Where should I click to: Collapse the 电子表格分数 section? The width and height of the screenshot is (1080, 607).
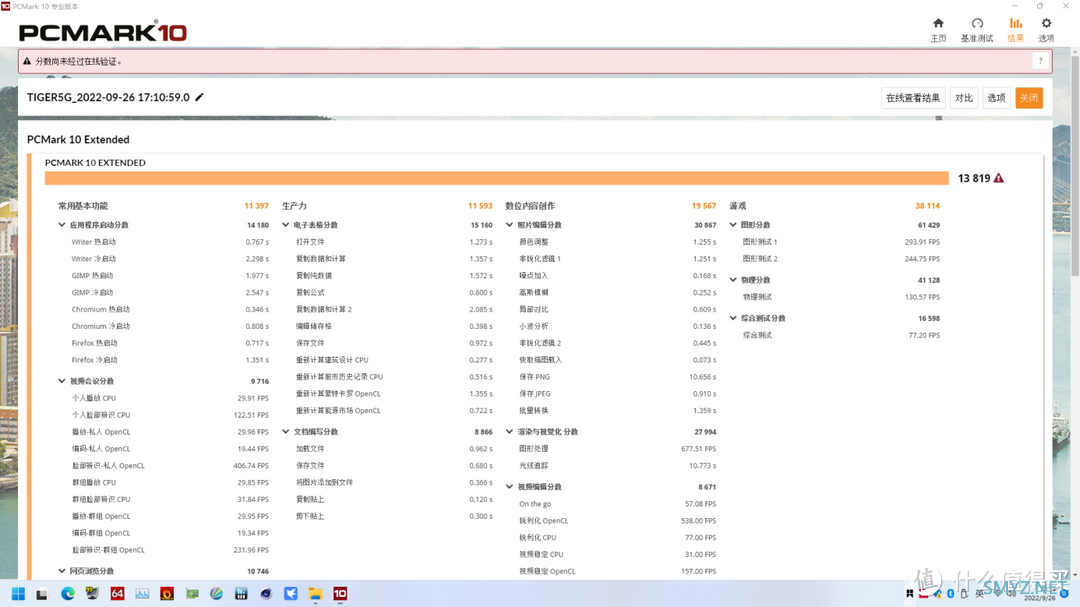coord(286,225)
